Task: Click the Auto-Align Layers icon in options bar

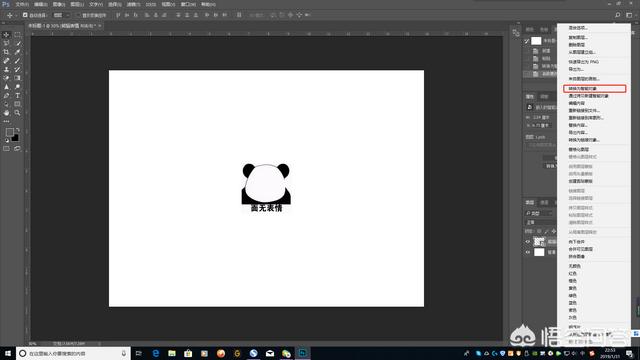Action: 239,15
